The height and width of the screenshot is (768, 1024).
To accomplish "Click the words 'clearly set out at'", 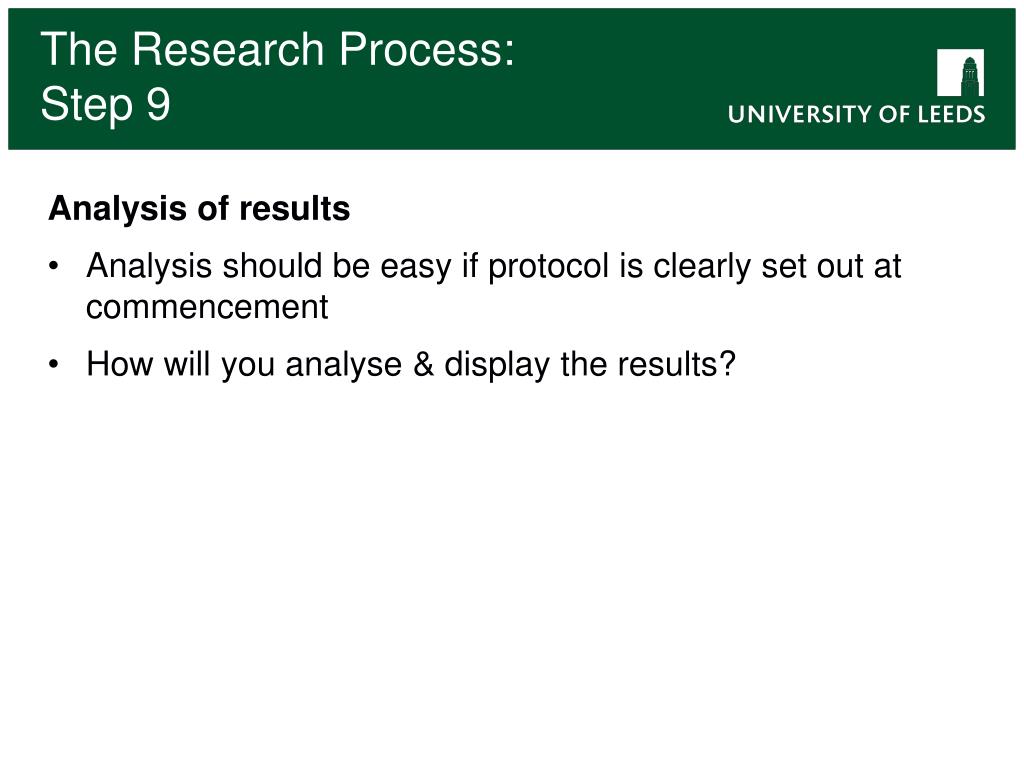I will click(x=777, y=266).
